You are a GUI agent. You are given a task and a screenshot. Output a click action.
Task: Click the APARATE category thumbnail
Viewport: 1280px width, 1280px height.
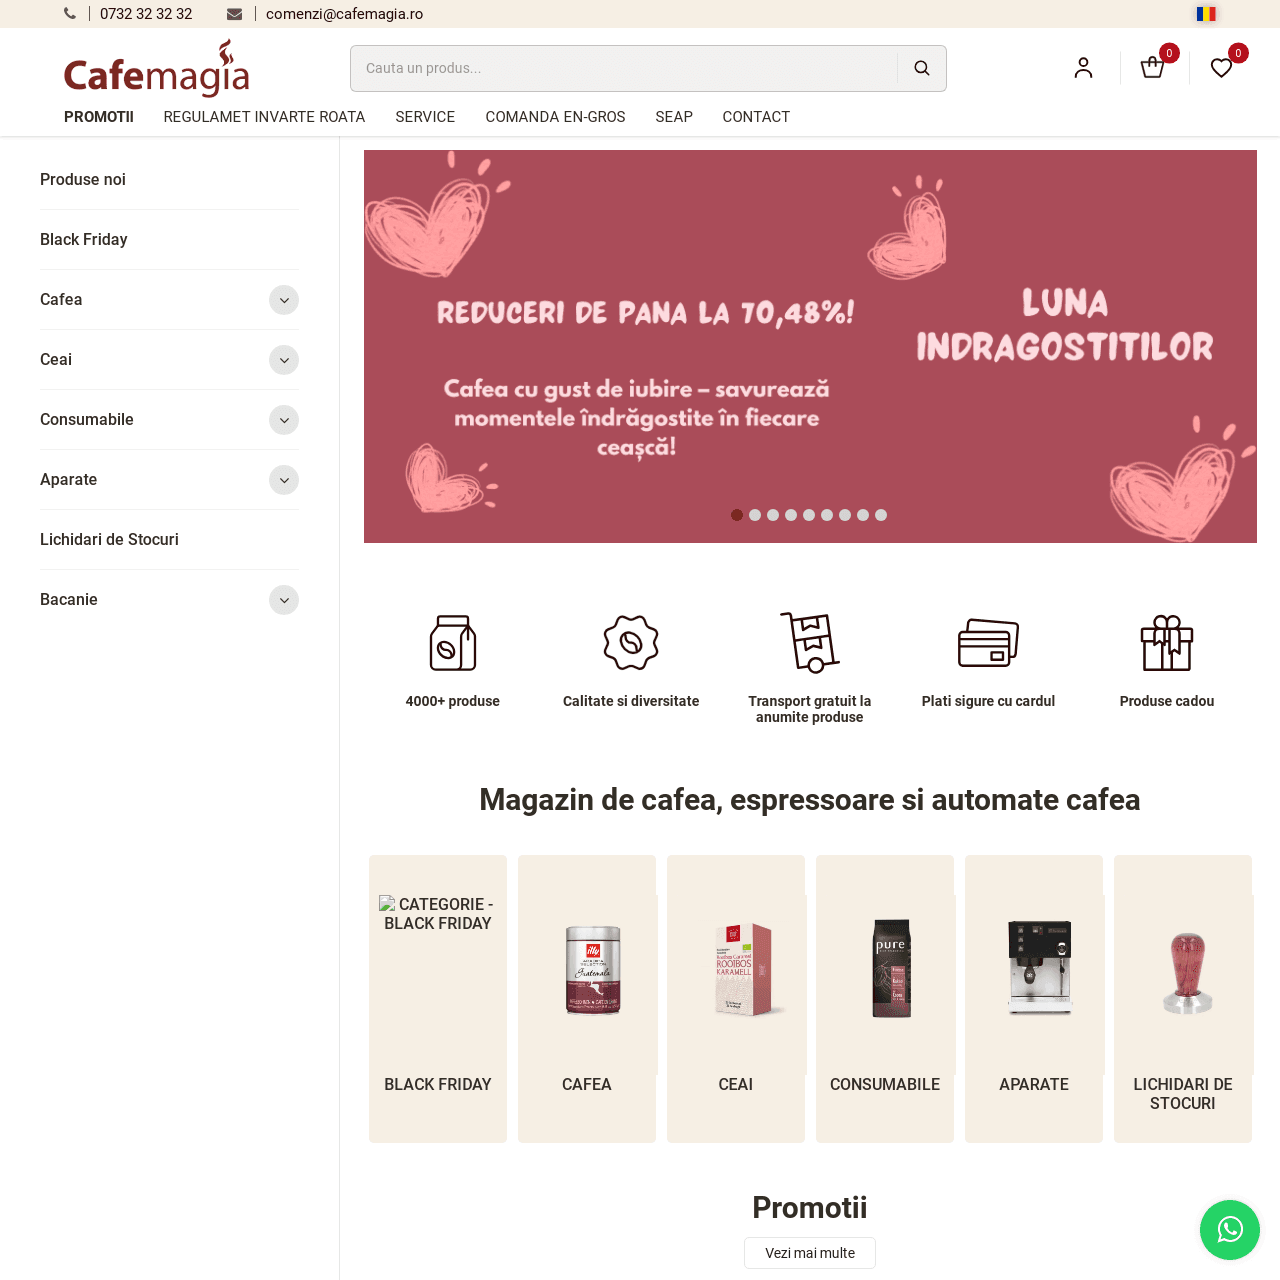pyautogui.click(x=1034, y=968)
